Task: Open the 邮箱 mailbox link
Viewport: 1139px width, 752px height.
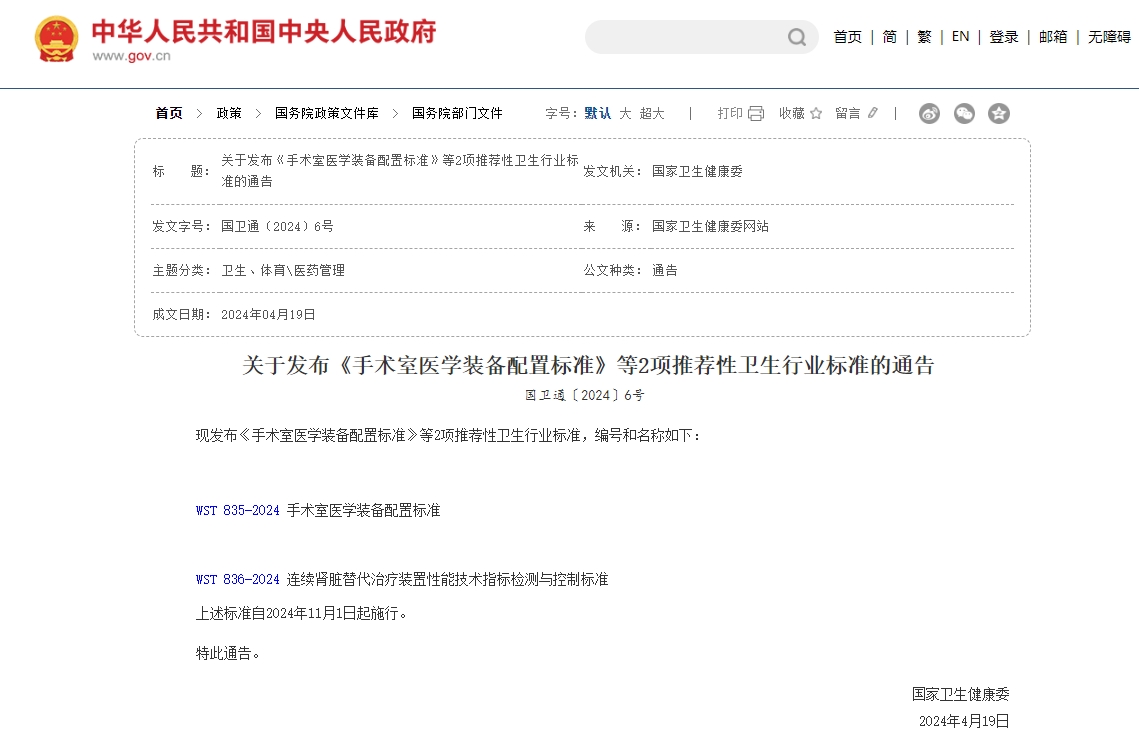Action: click(x=1053, y=37)
